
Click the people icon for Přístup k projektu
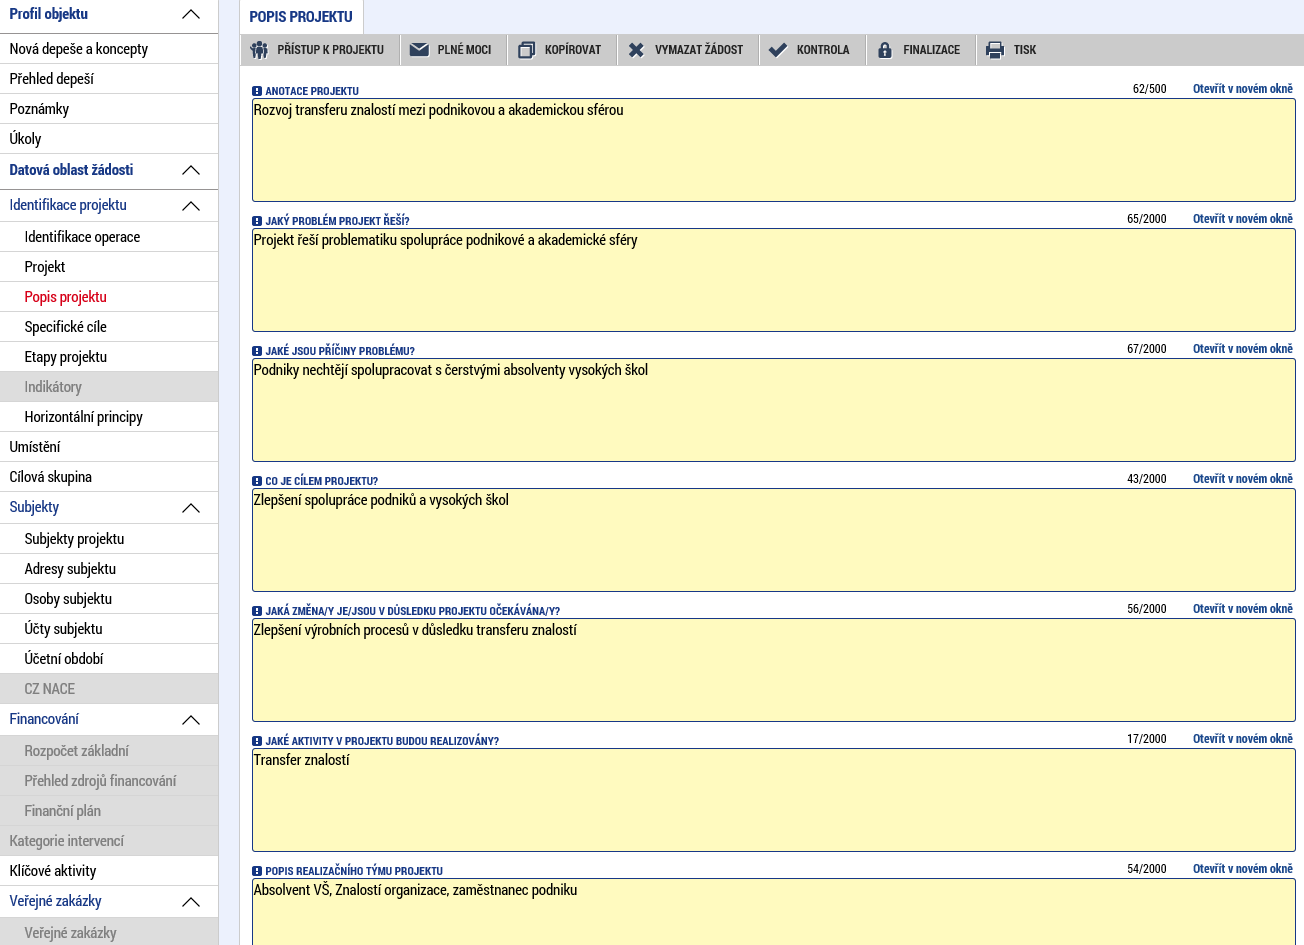259,50
